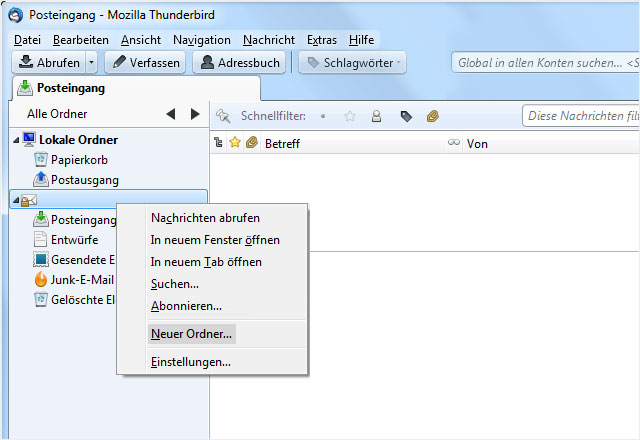Toggle the quick filter bar pin icon
The height and width of the screenshot is (440, 640).
(223, 116)
